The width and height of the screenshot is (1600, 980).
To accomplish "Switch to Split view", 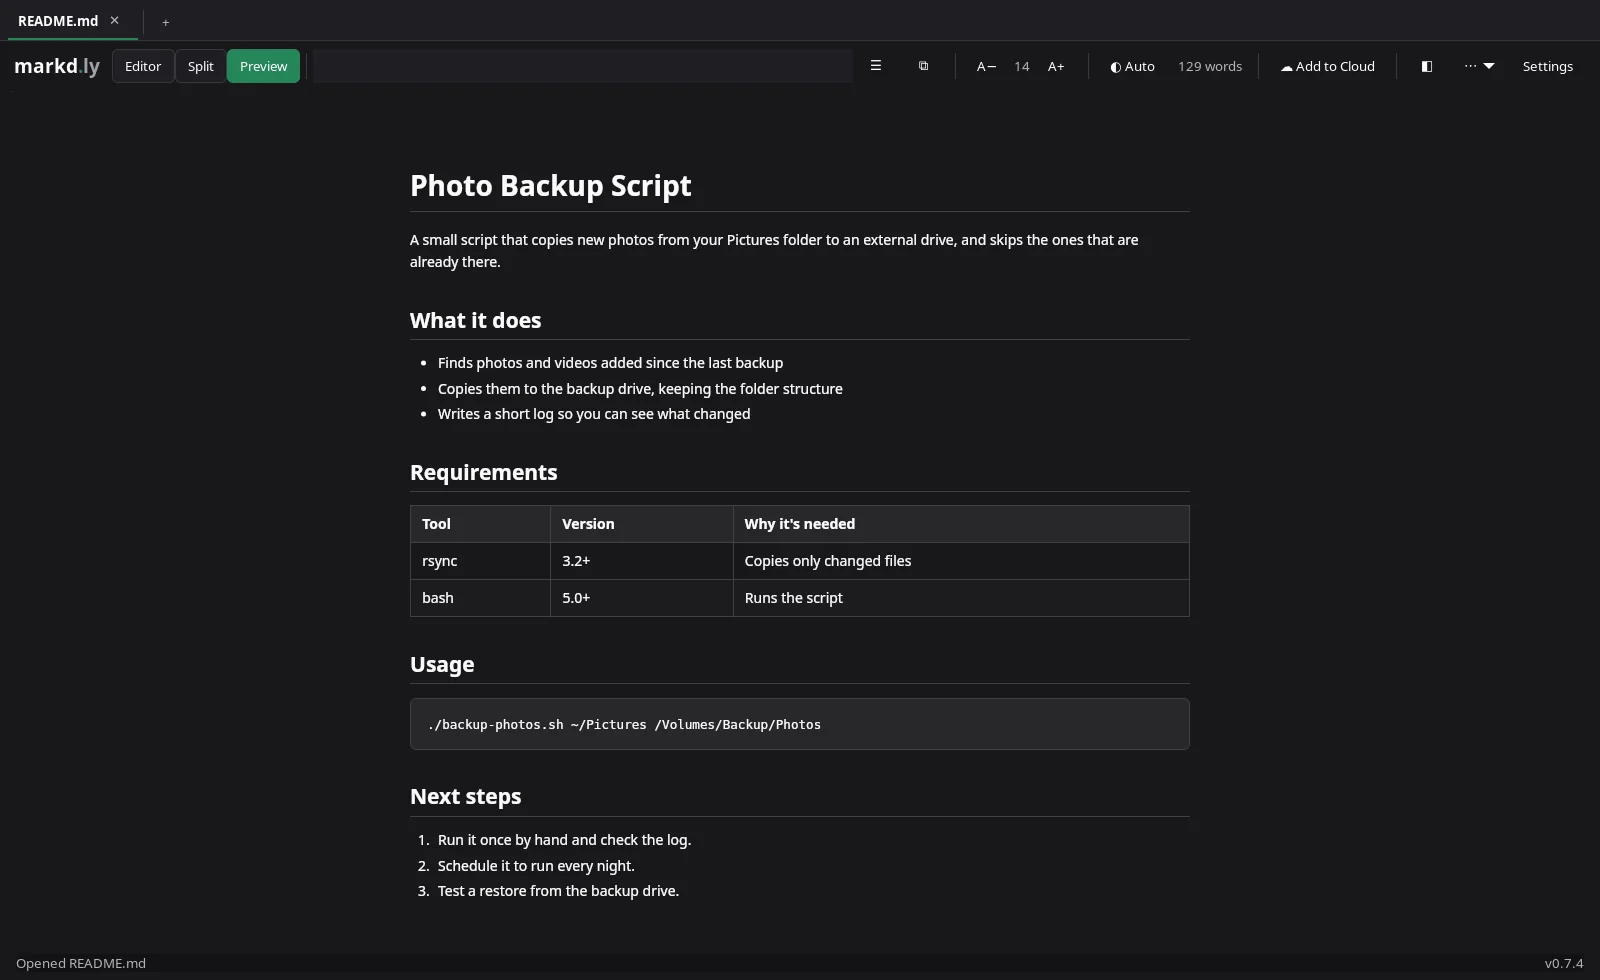I will (x=201, y=66).
